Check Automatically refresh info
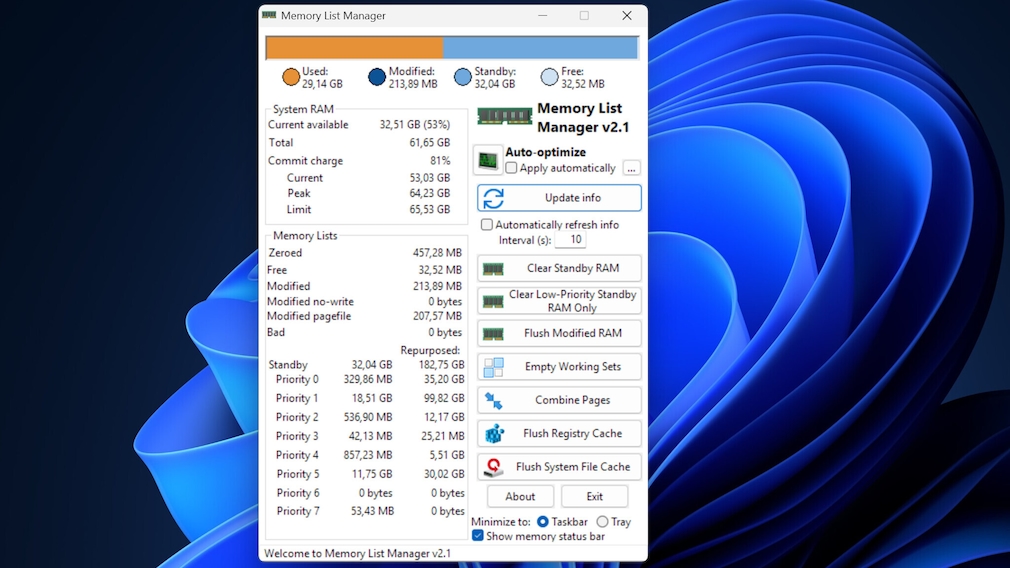Screen dimensions: 1010x568 pyautogui.click(x=487, y=225)
